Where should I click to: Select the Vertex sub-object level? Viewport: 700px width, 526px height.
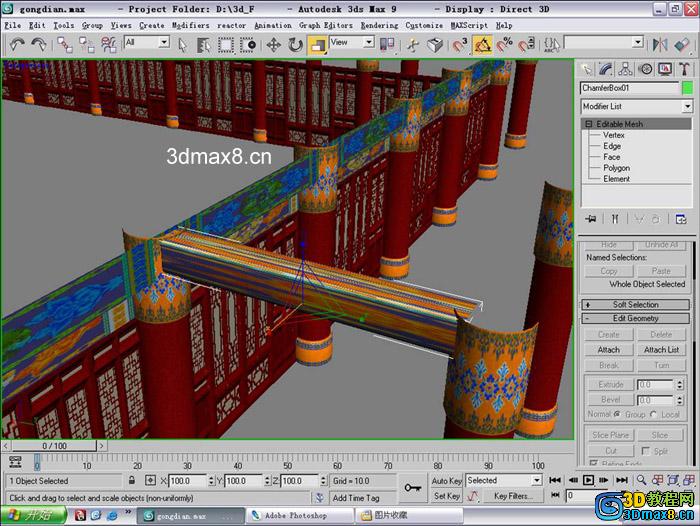[x=613, y=135]
